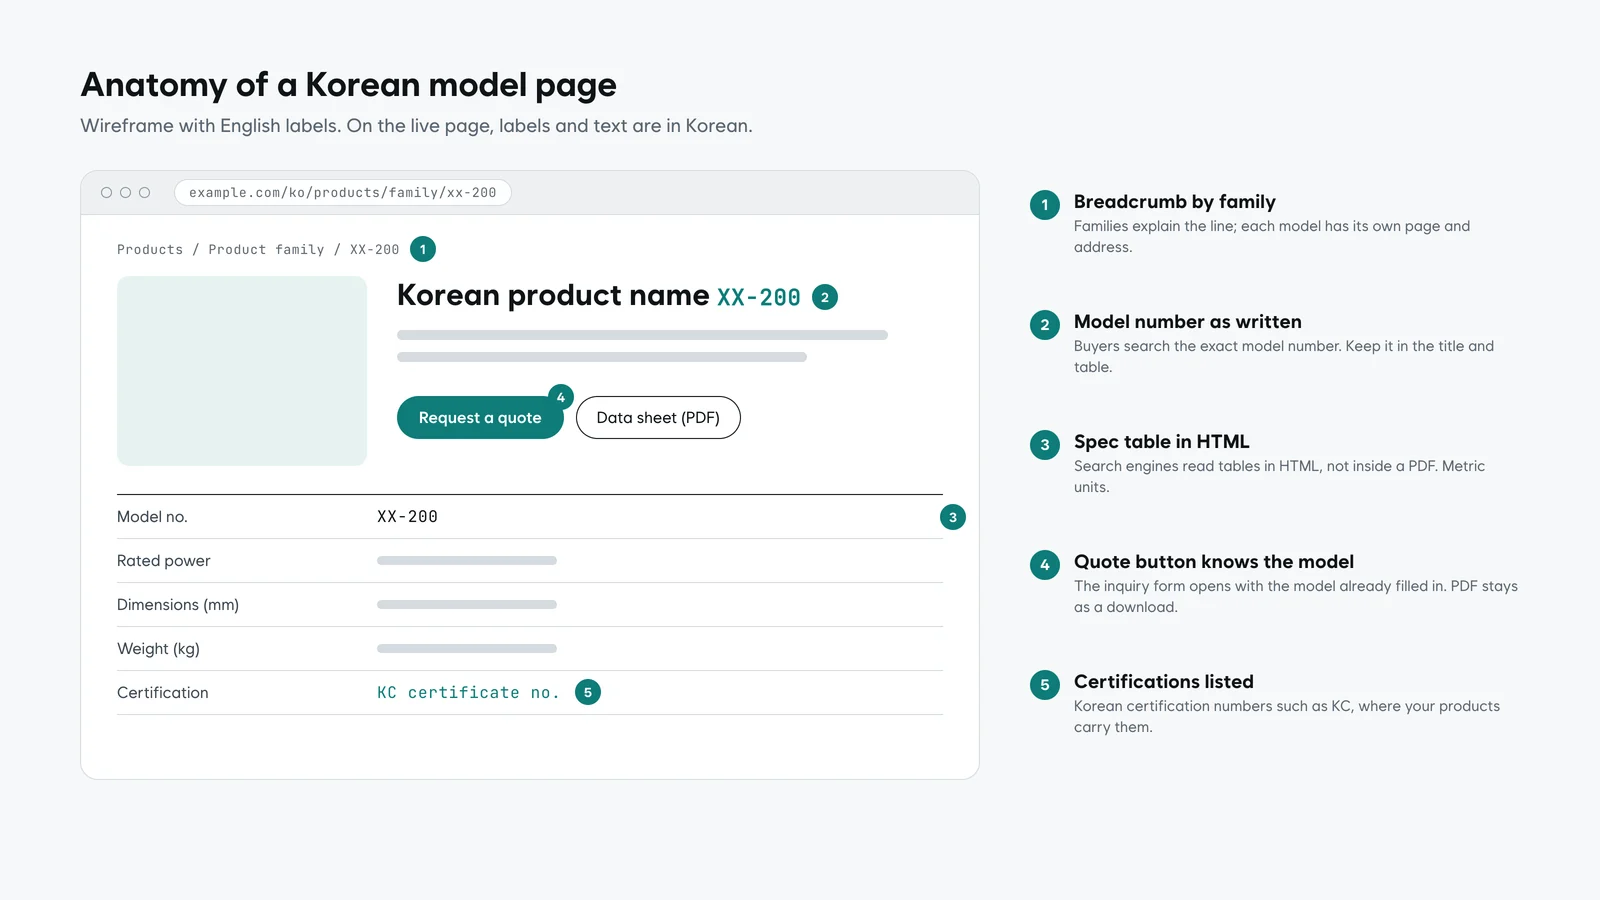
Task: Click the Certifications listed heading
Action: pyautogui.click(x=1164, y=682)
